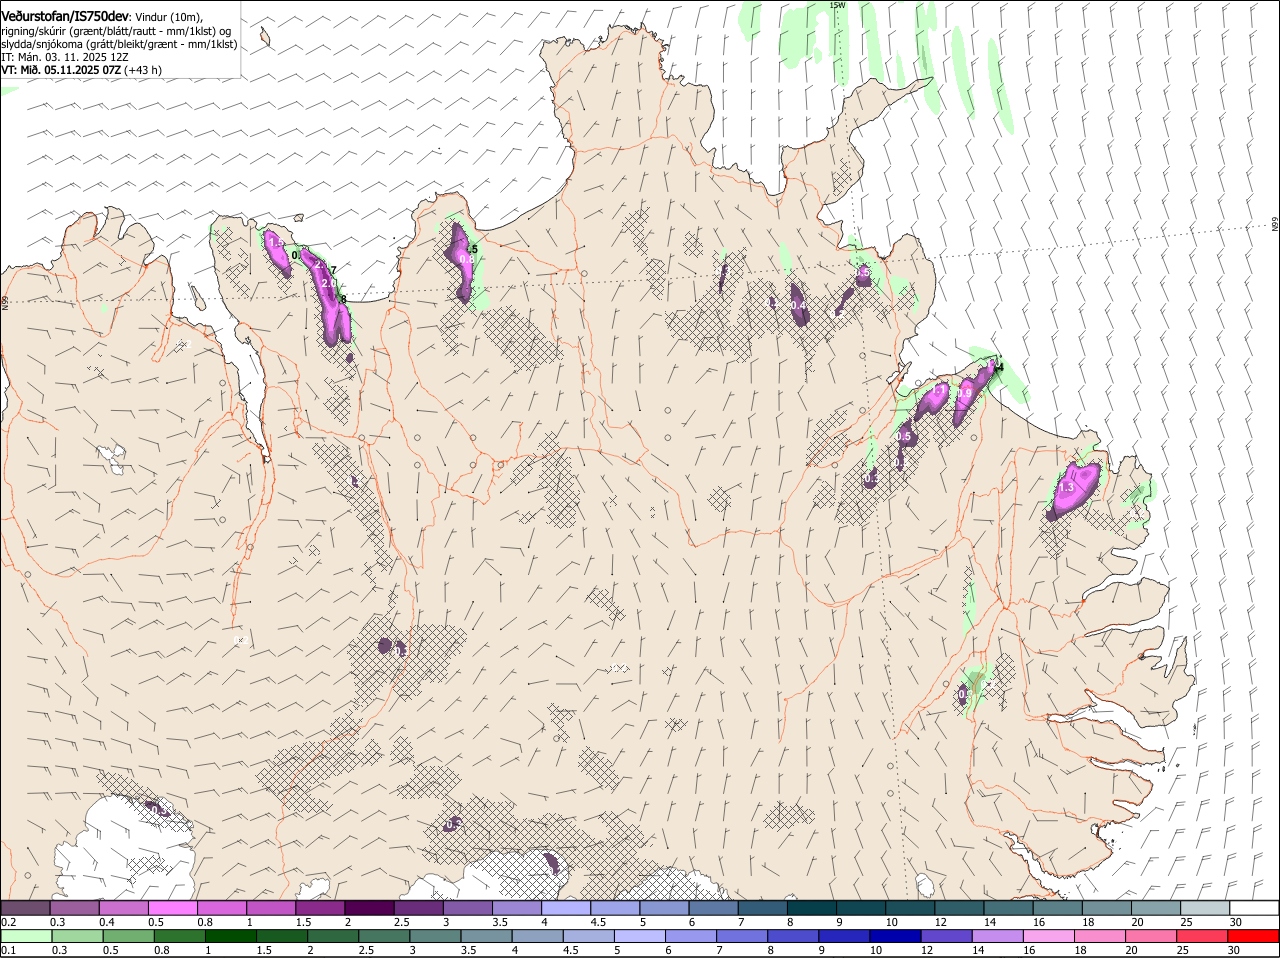Click the '1.3' precipitation value on the map
1280x958 pixels.
[x=1066, y=487]
